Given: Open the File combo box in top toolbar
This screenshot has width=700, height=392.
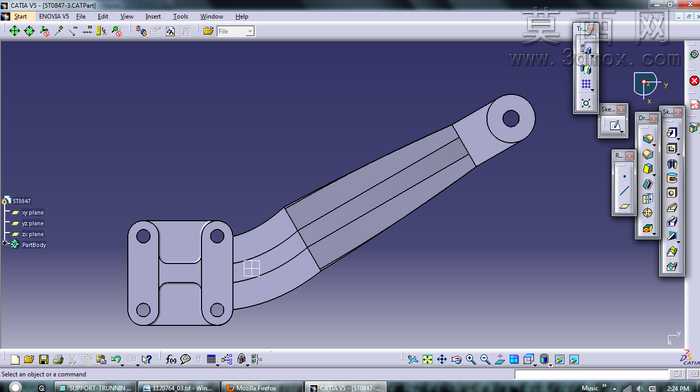Looking at the screenshot, I should [x=236, y=31].
